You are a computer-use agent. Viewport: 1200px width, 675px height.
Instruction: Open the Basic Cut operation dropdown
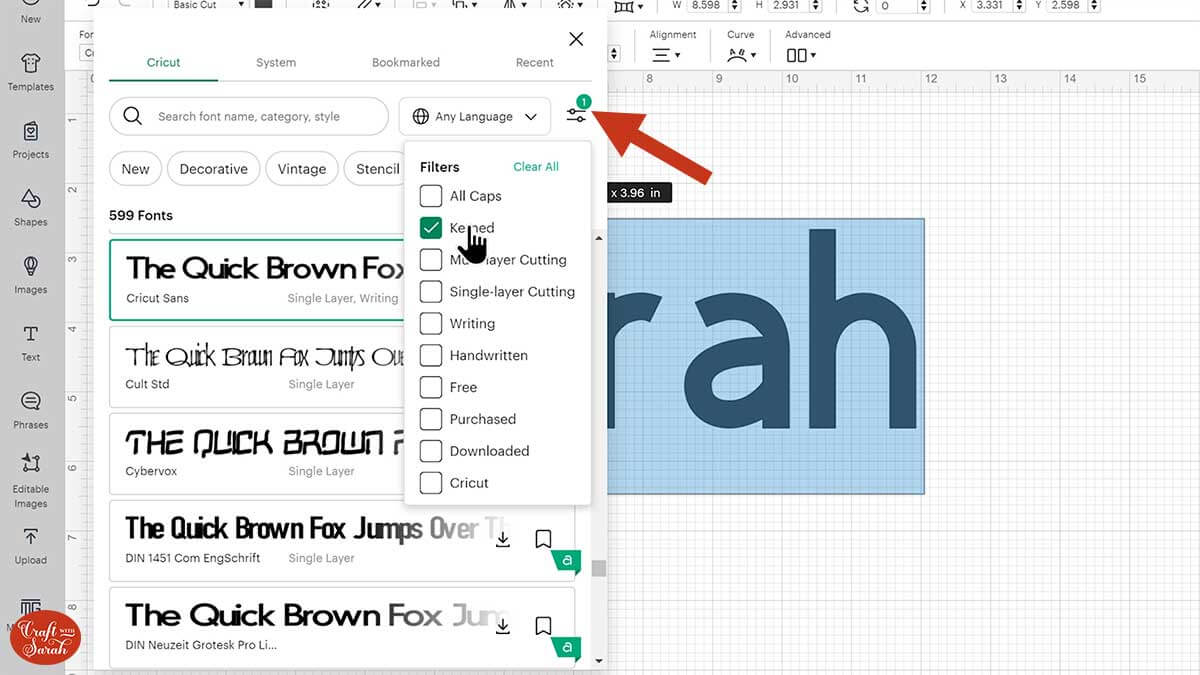[x=207, y=5]
